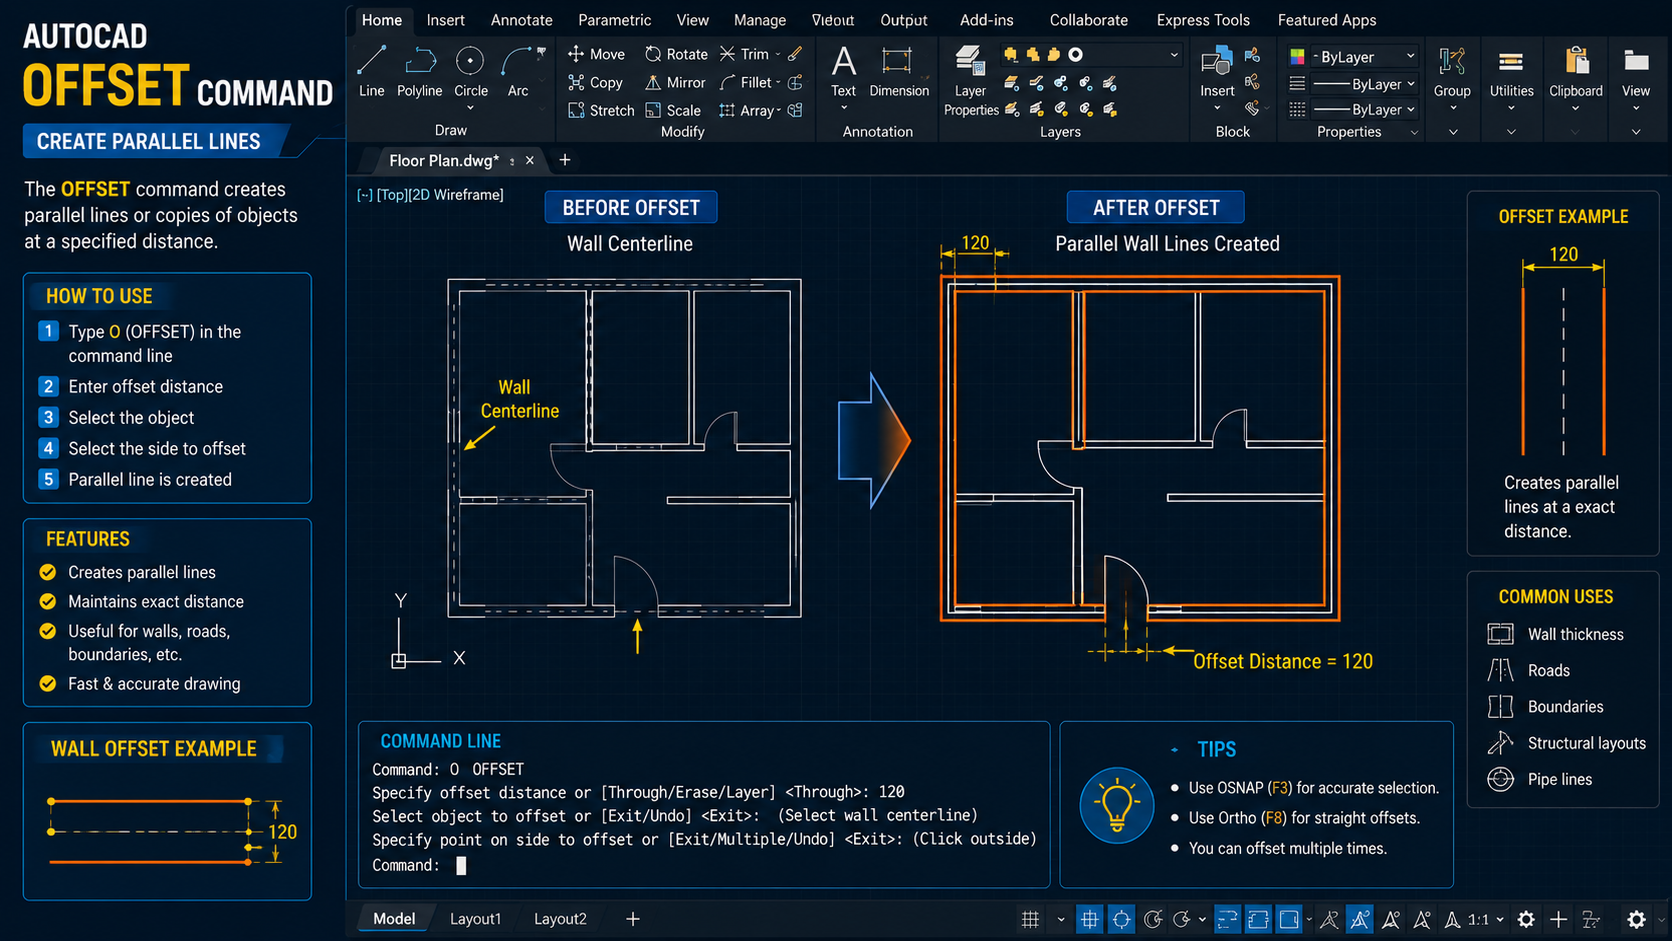
Task: Switch to the Parametric ribbon tab
Action: click(x=614, y=20)
